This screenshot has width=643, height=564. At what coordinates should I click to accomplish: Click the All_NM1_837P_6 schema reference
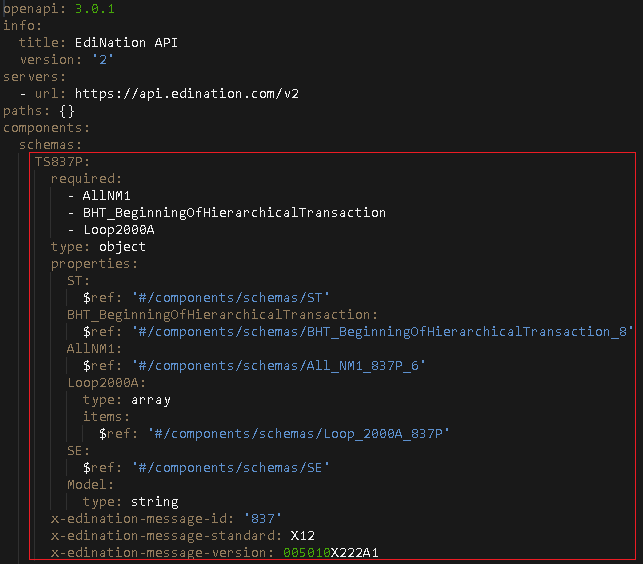click(278, 365)
